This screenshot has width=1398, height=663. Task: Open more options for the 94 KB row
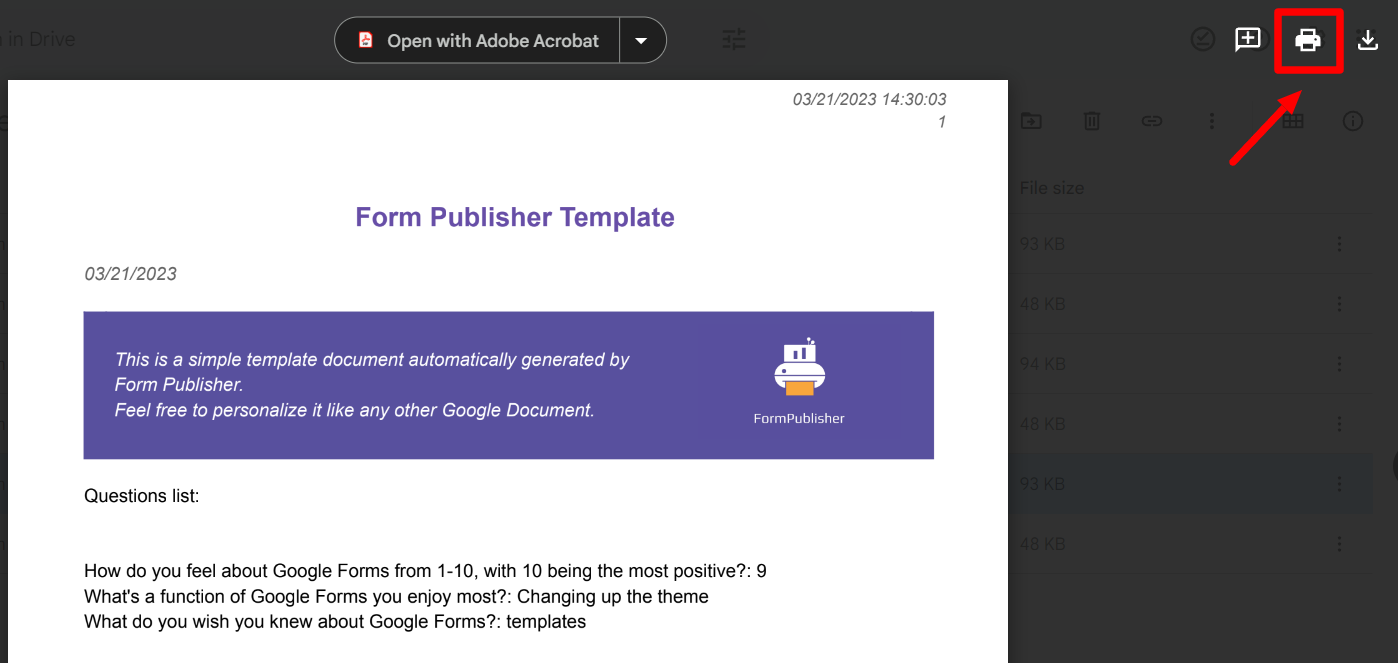[x=1339, y=364]
